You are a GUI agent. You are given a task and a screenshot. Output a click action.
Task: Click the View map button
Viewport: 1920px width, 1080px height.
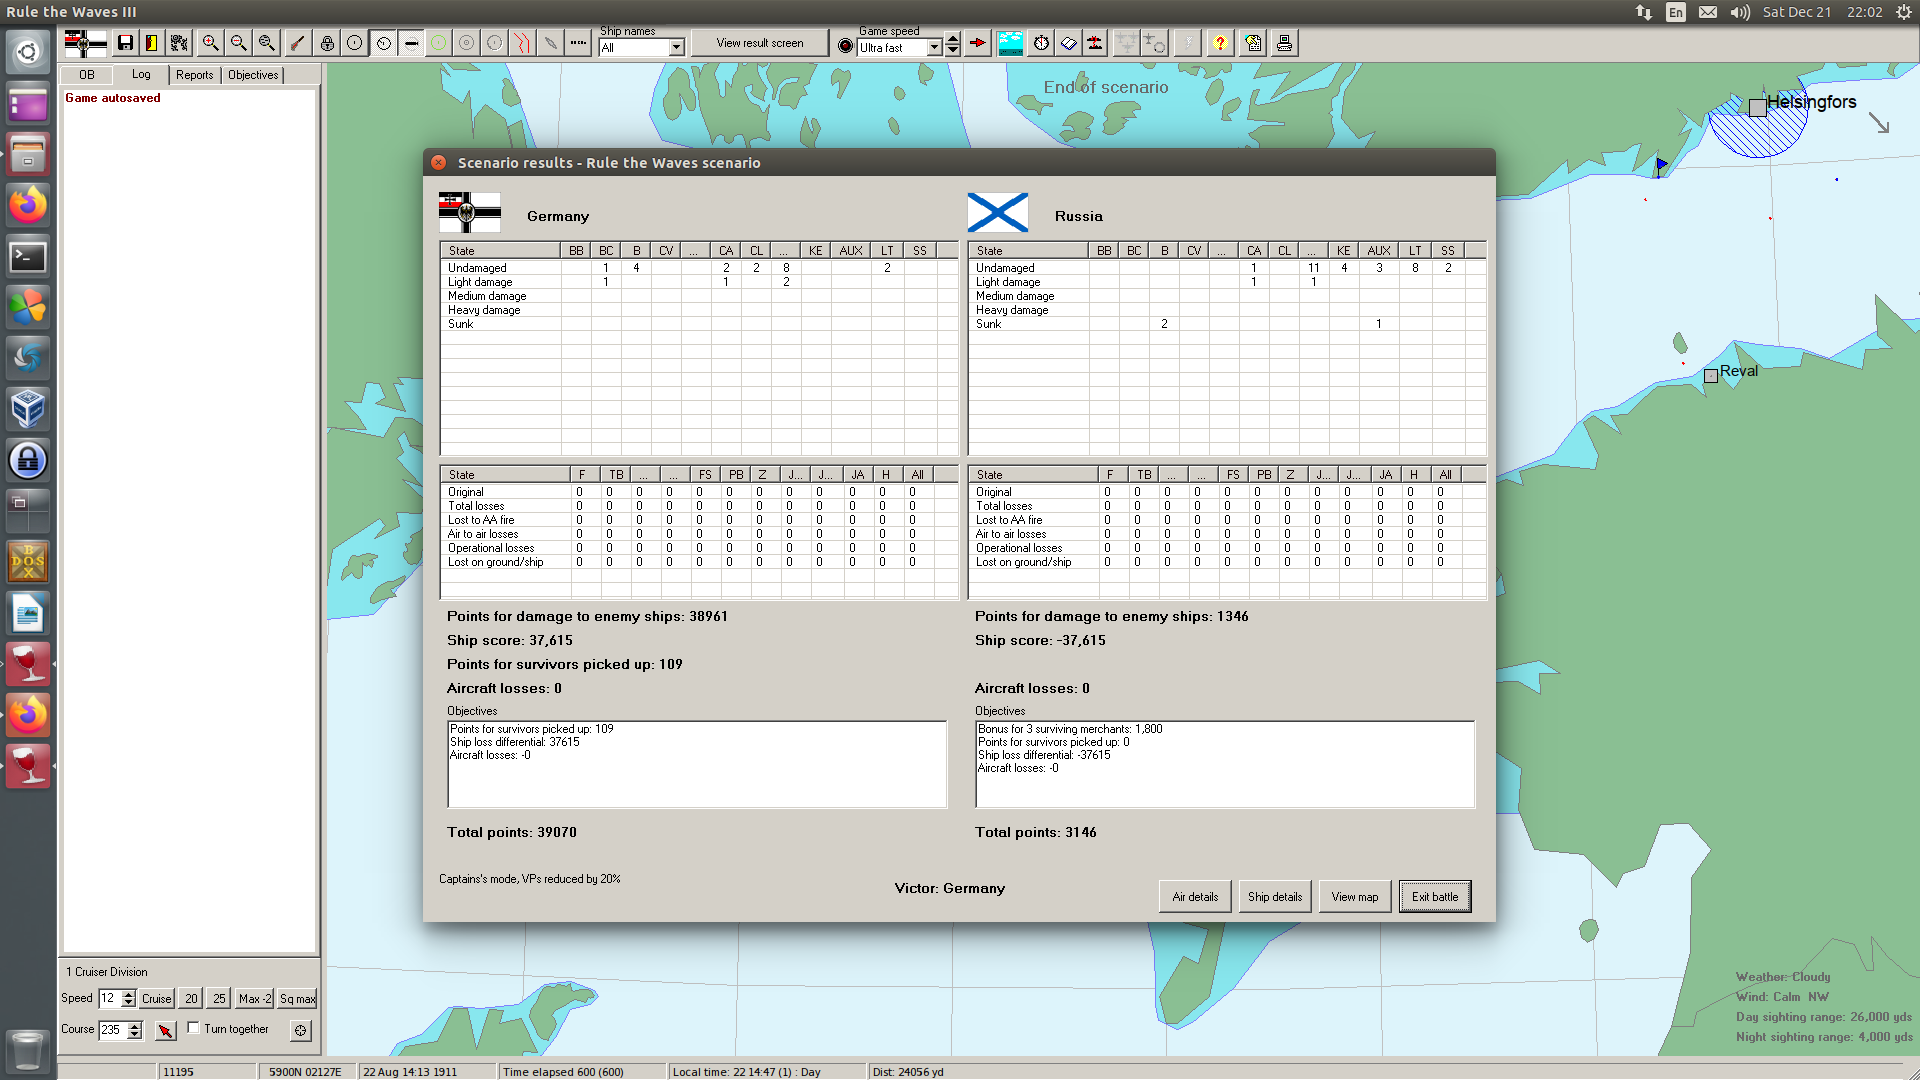tap(1355, 897)
